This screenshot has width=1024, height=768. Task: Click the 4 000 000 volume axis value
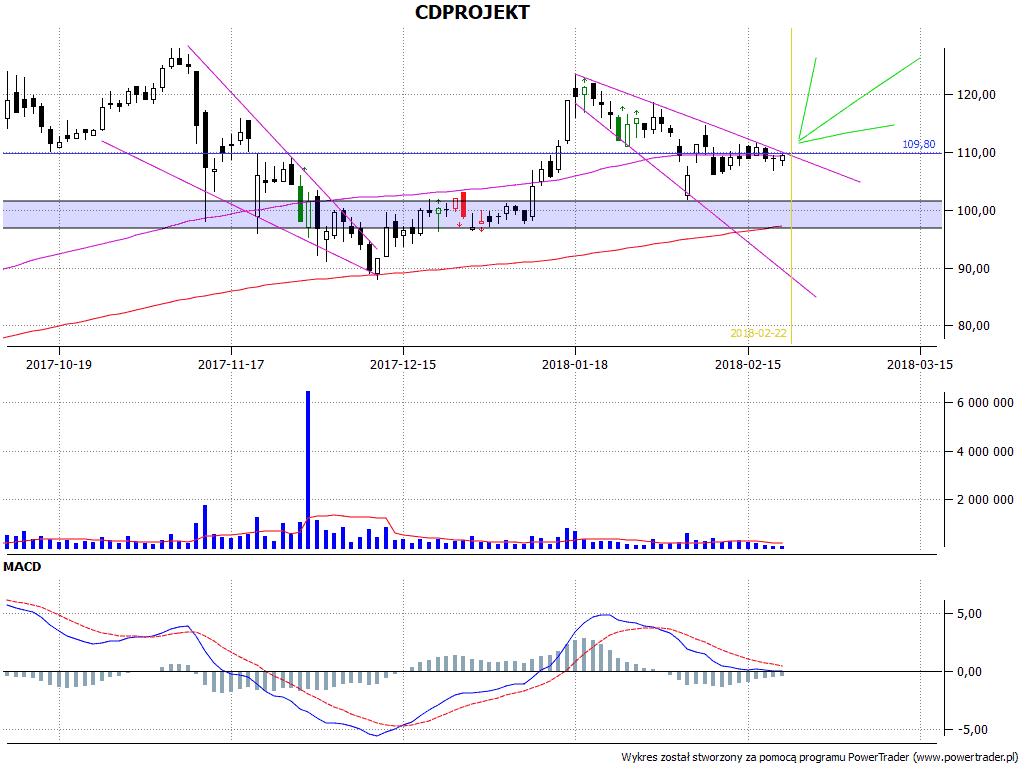pyautogui.click(x=985, y=451)
